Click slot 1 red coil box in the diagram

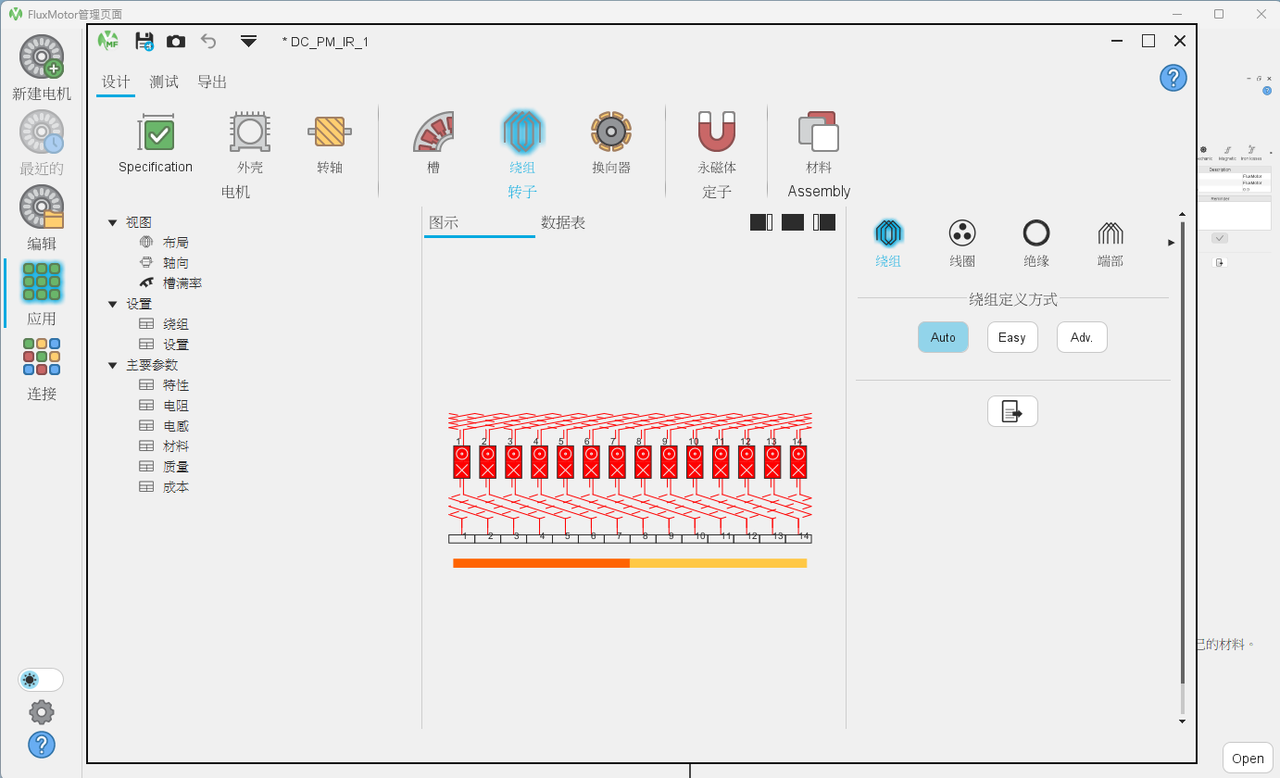click(461, 462)
